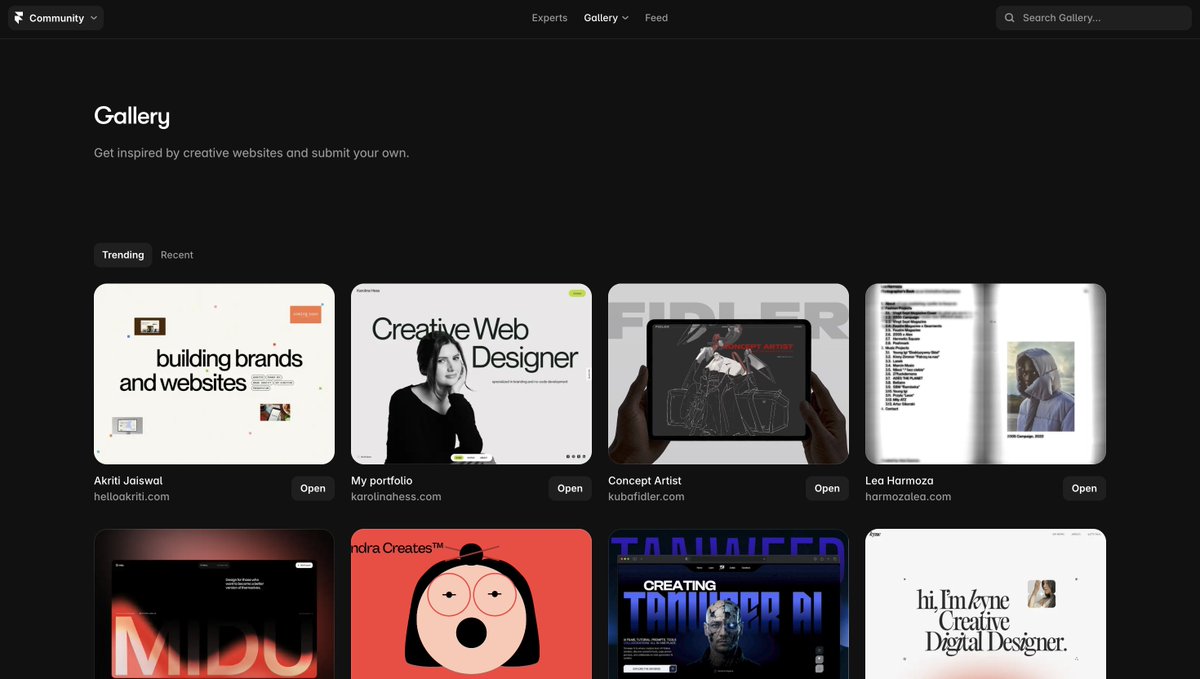Focus the Search Gallery input field
The height and width of the screenshot is (679, 1200).
1094,18
